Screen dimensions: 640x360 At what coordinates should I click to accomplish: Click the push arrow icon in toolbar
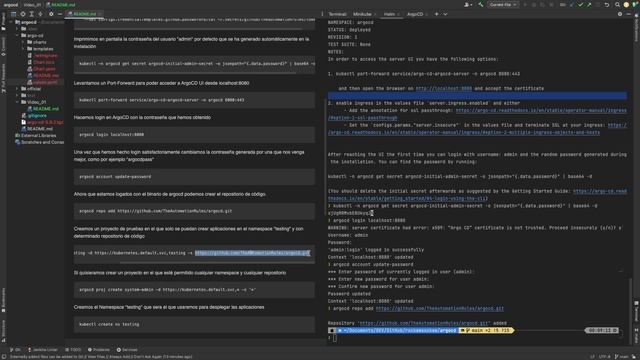coord(589,4)
